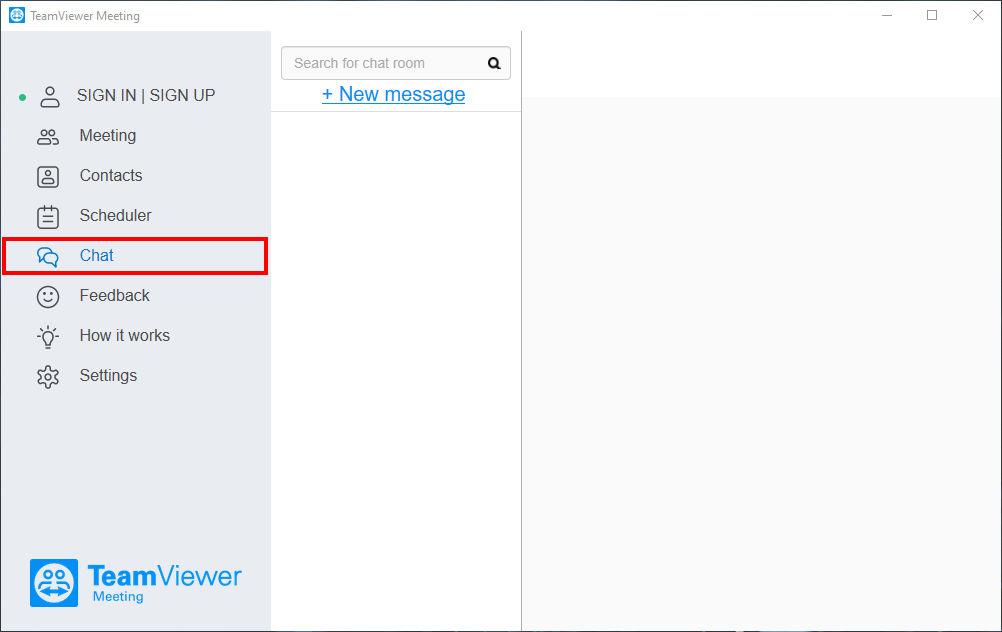This screenshot has height=632, width=1002.
Task: Close the TeamViewer Meeting window
Action: 978,15
